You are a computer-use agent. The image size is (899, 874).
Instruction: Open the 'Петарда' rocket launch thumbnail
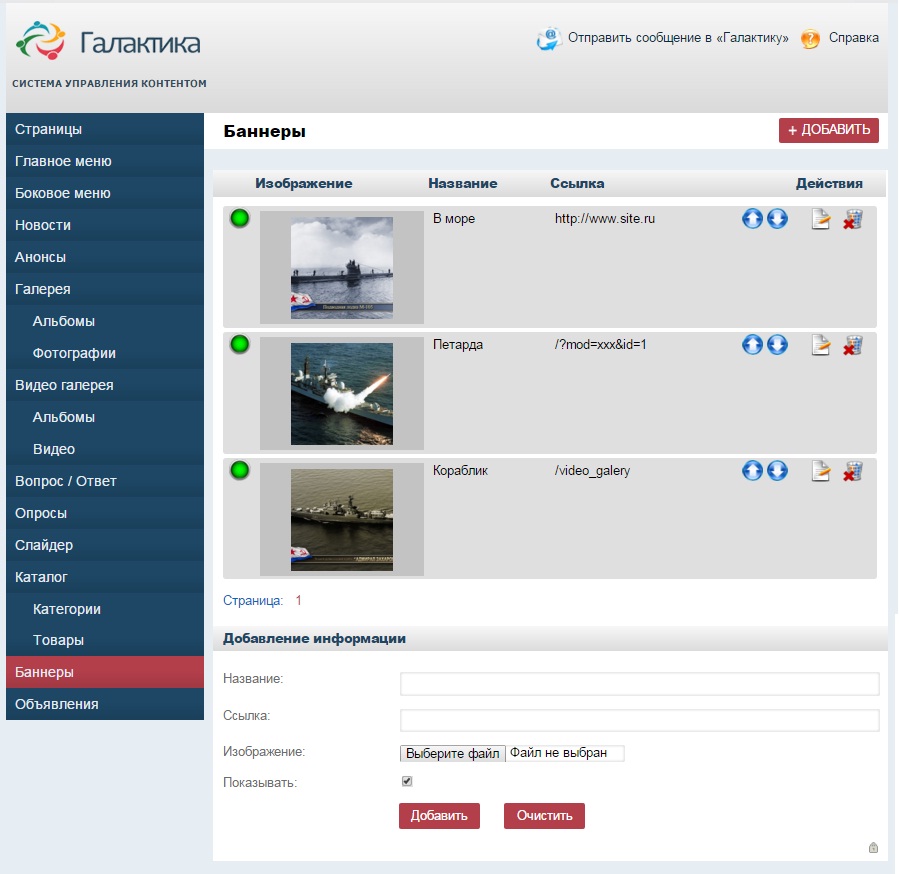342,394
